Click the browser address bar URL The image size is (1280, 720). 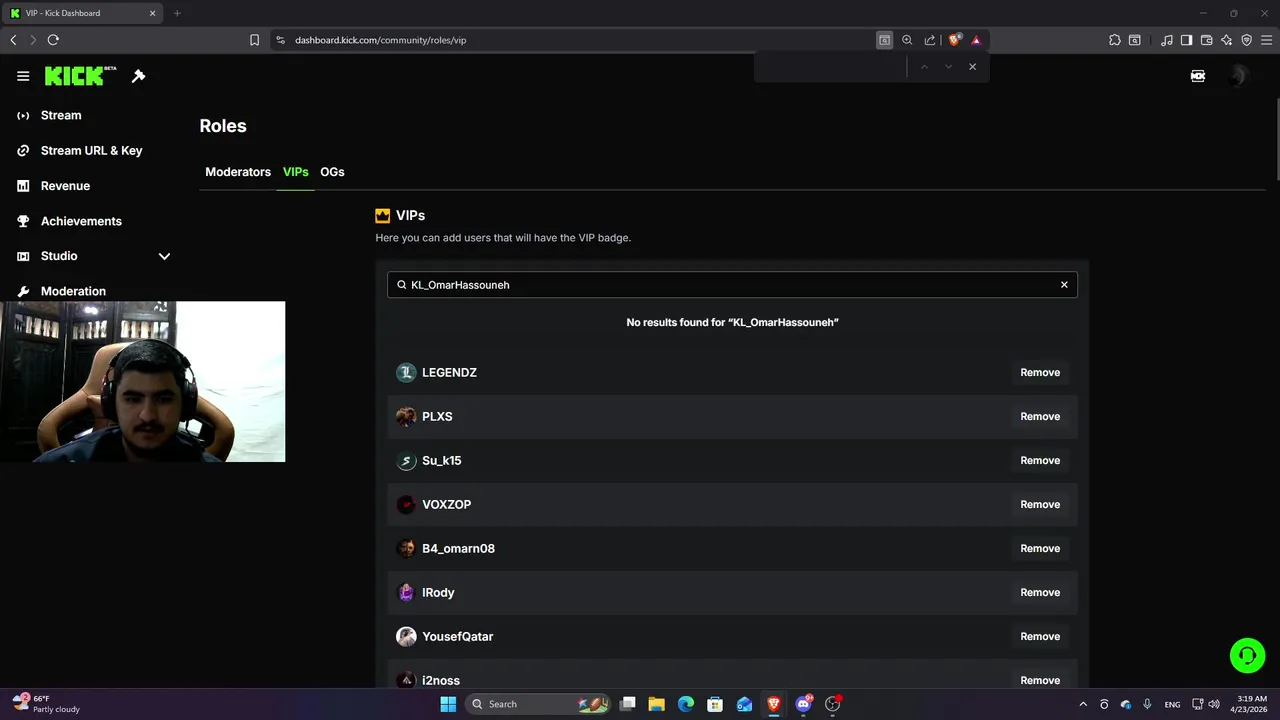coord(380,40)
